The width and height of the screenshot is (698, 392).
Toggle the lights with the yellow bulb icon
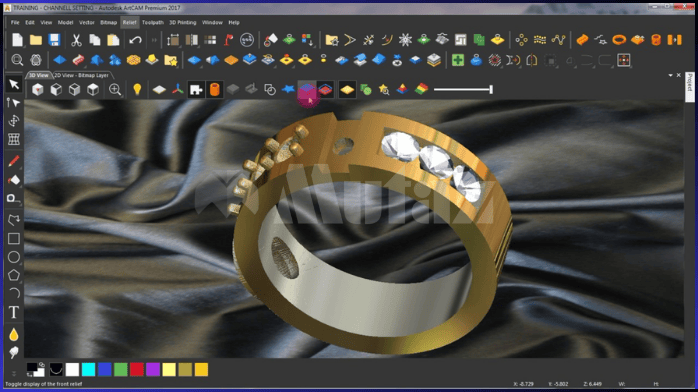(x=137, y=89)
